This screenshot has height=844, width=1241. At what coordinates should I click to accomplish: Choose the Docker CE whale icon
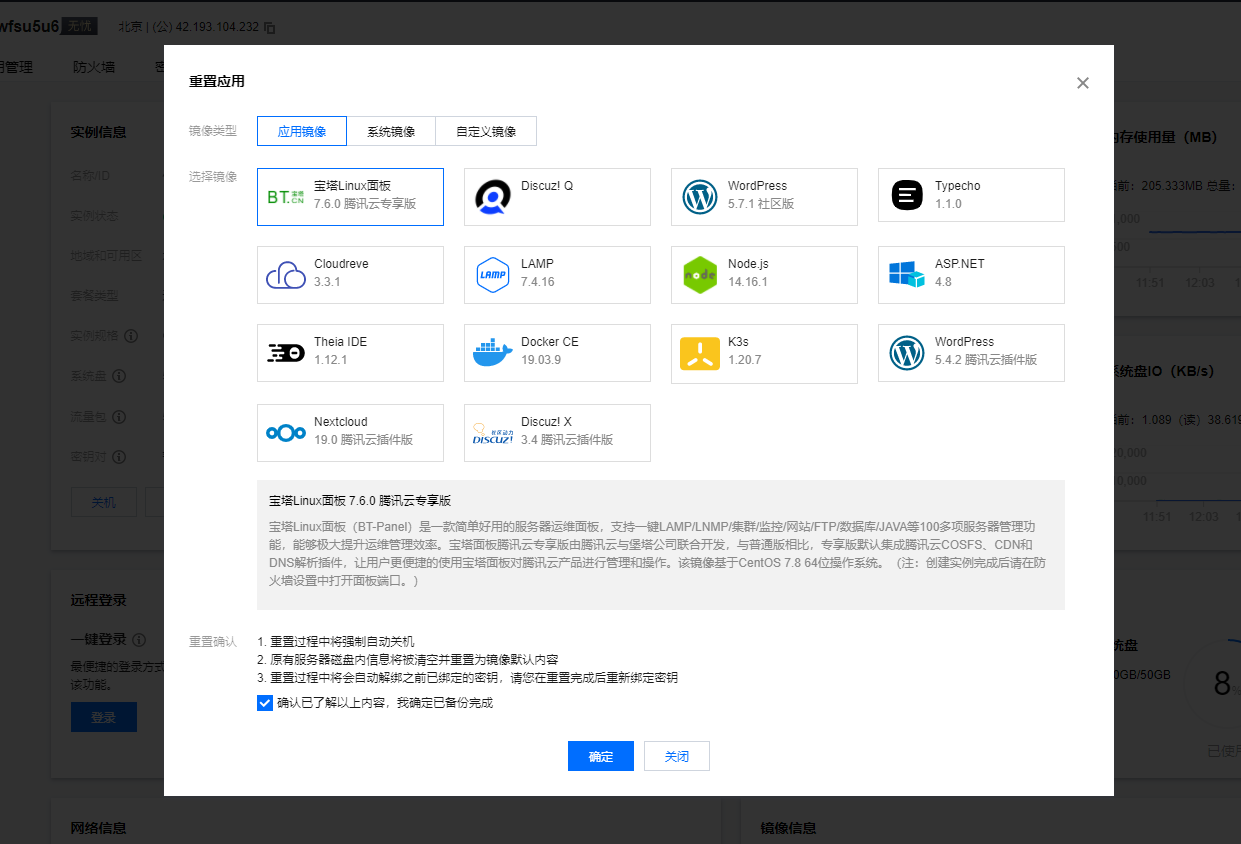[x=493, y=353]
